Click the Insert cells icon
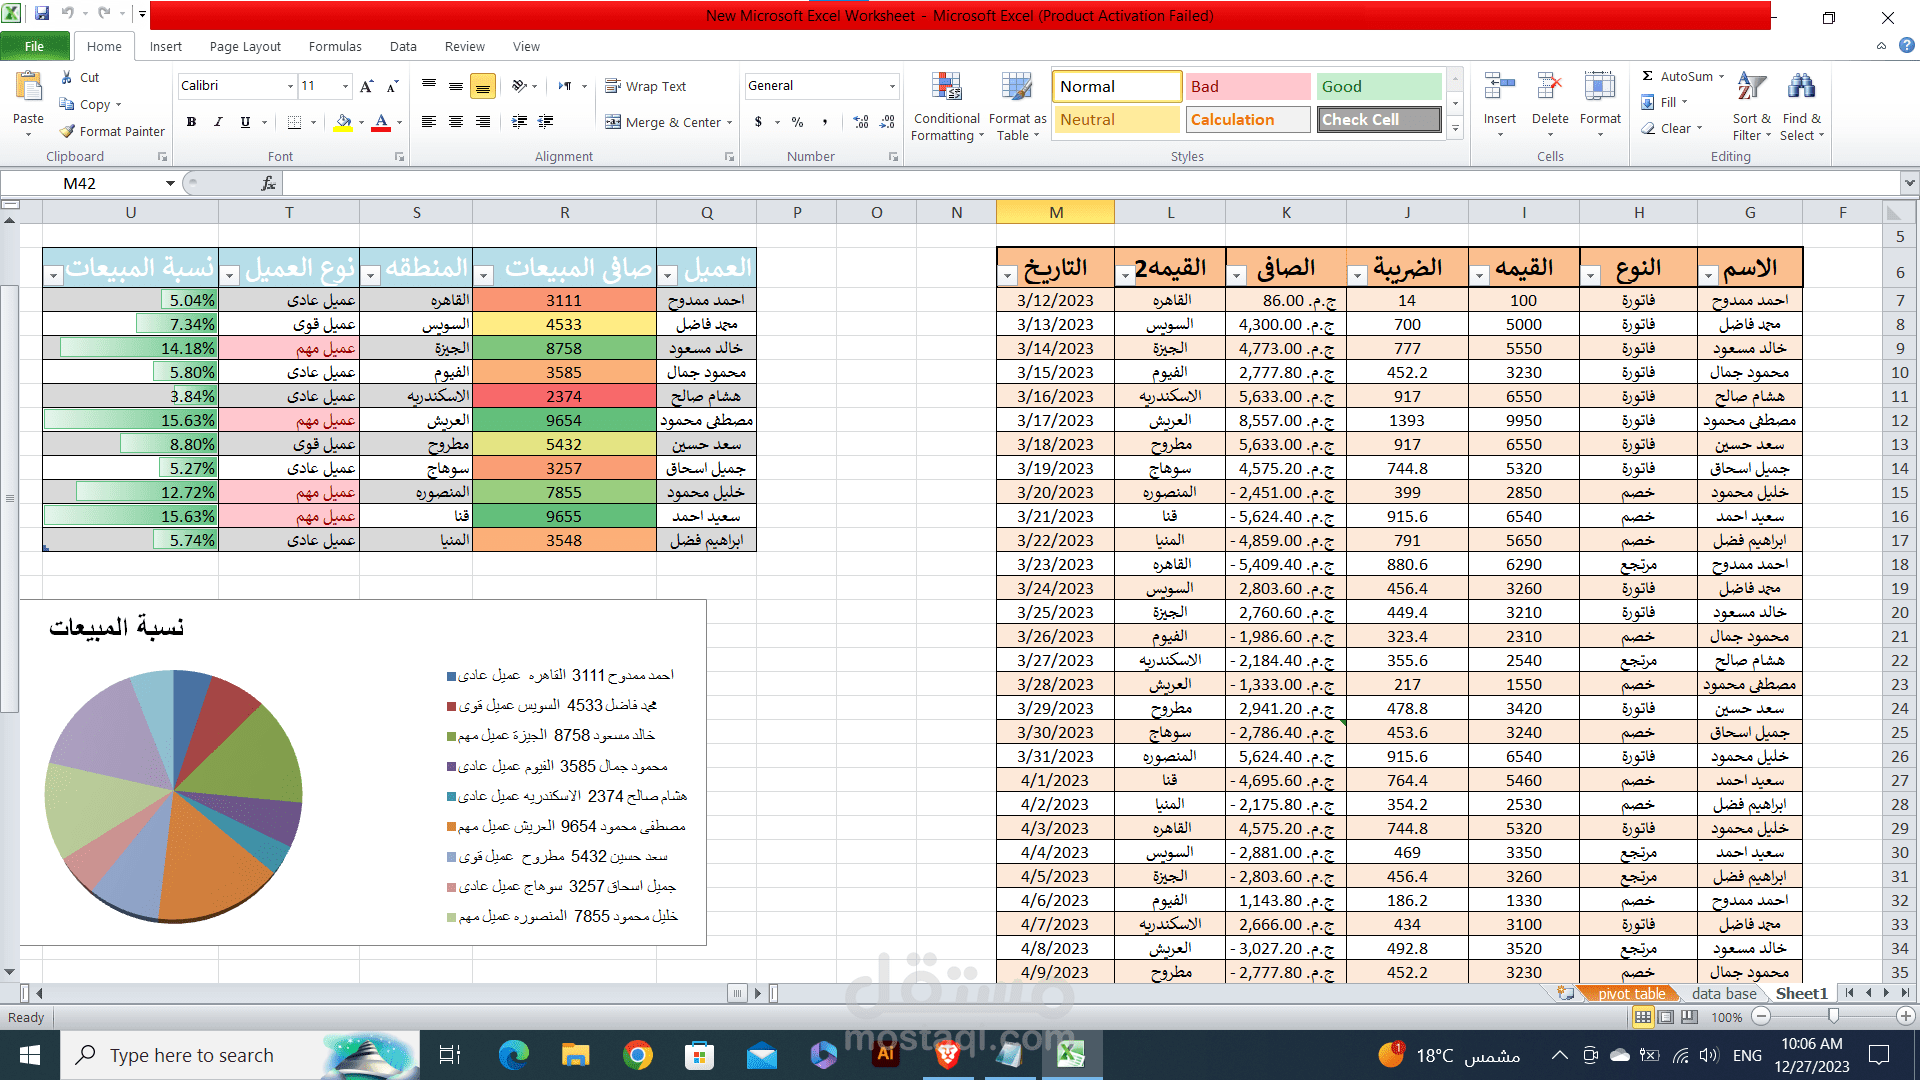Image resolution: width=1920 pixels, height=1080 pixels. (1499, 87)
